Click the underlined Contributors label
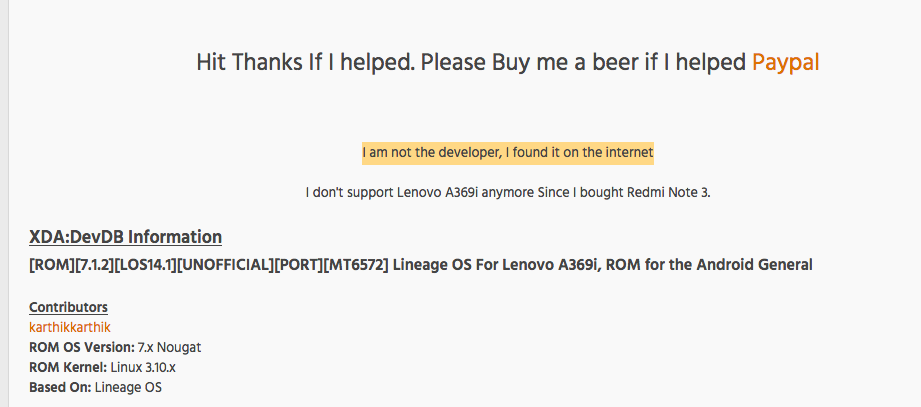The width and height of the screenshot is (921, 407). click(x=68, y=307)
